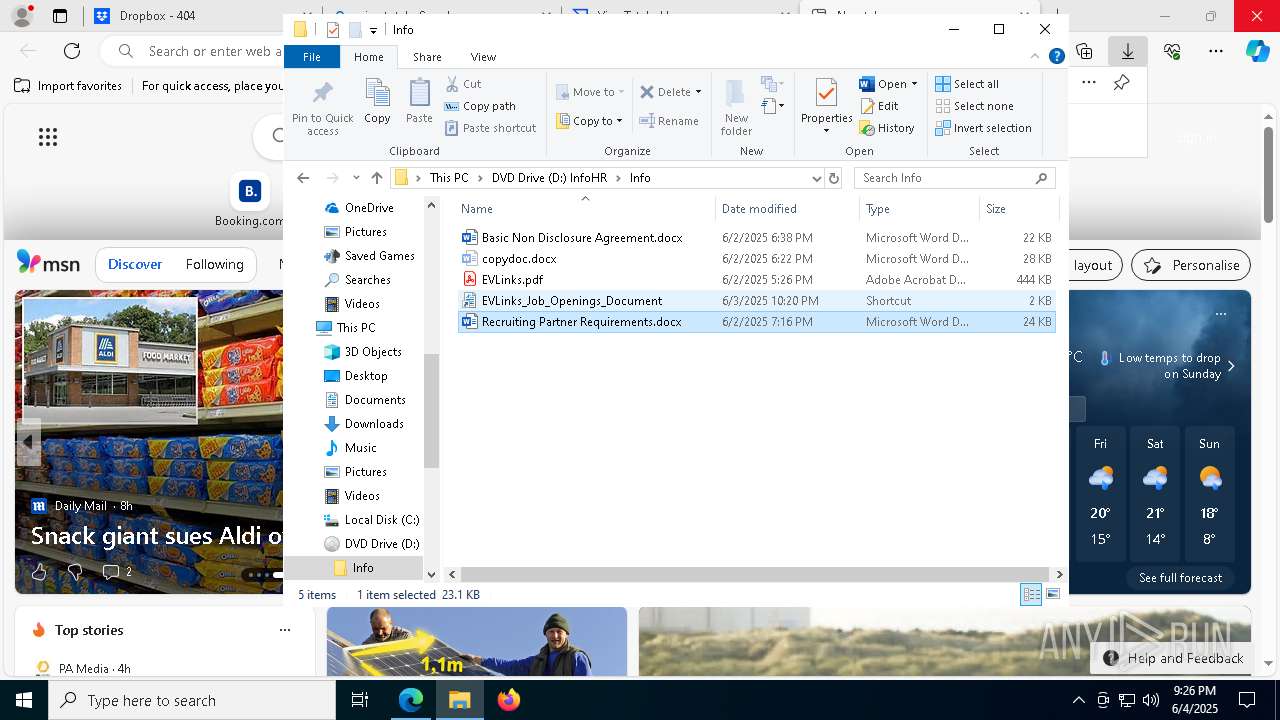This screenshot has height=720, width=1280.
Task: Click the Rename ribbon button
Action: tap(669, 121)
